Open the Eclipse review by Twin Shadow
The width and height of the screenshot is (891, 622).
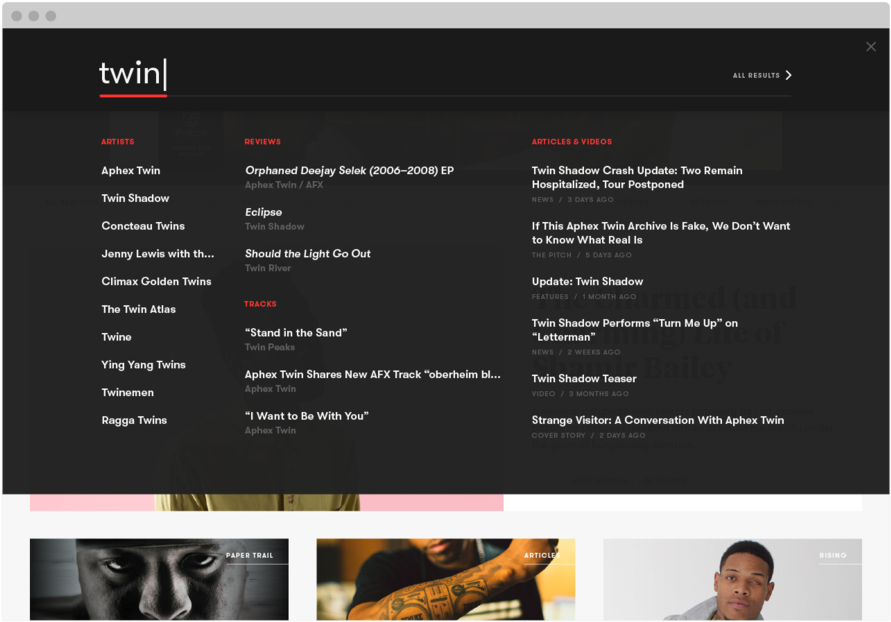263,212
